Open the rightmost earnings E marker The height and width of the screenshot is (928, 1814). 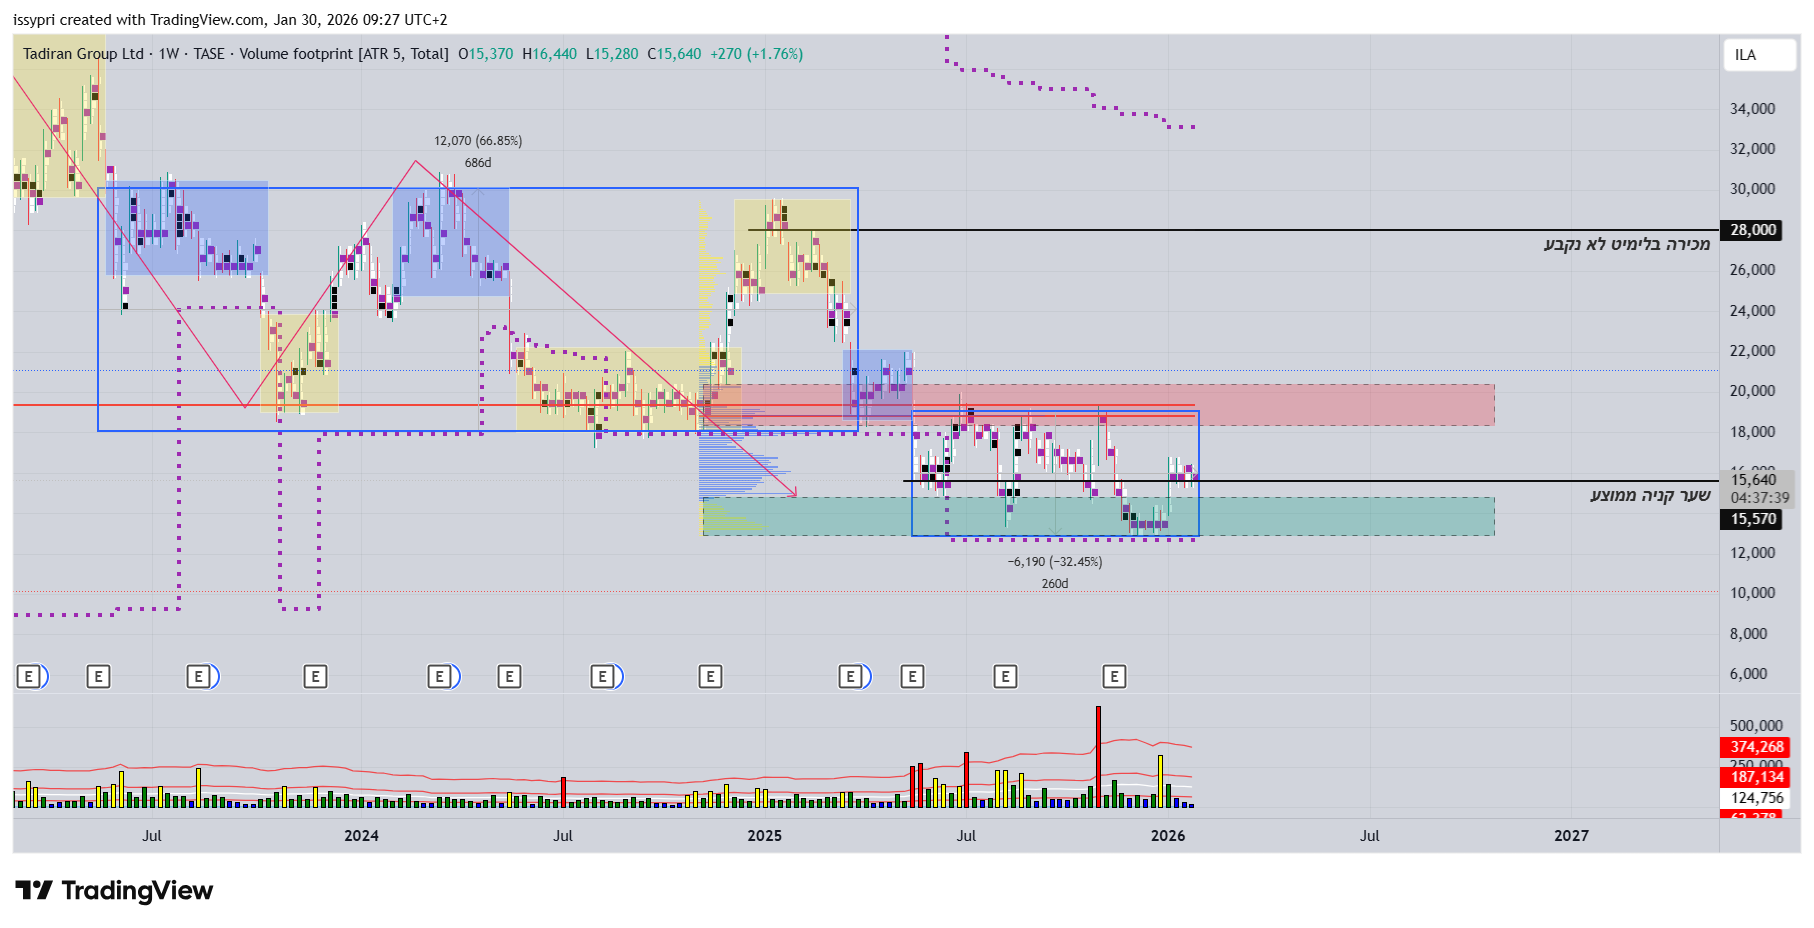tap(1114, 677)
